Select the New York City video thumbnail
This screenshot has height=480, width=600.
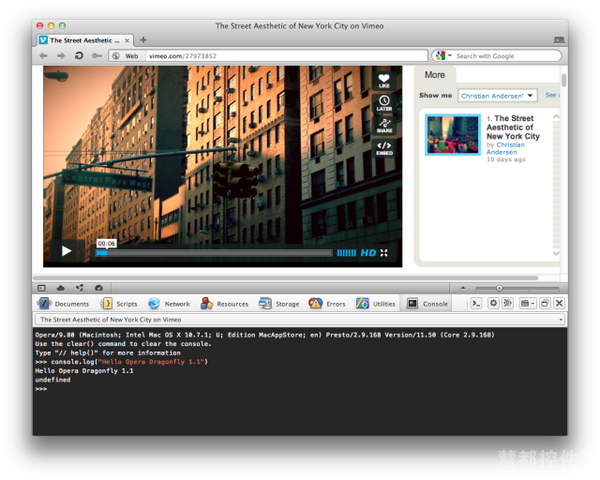[453, 135]
